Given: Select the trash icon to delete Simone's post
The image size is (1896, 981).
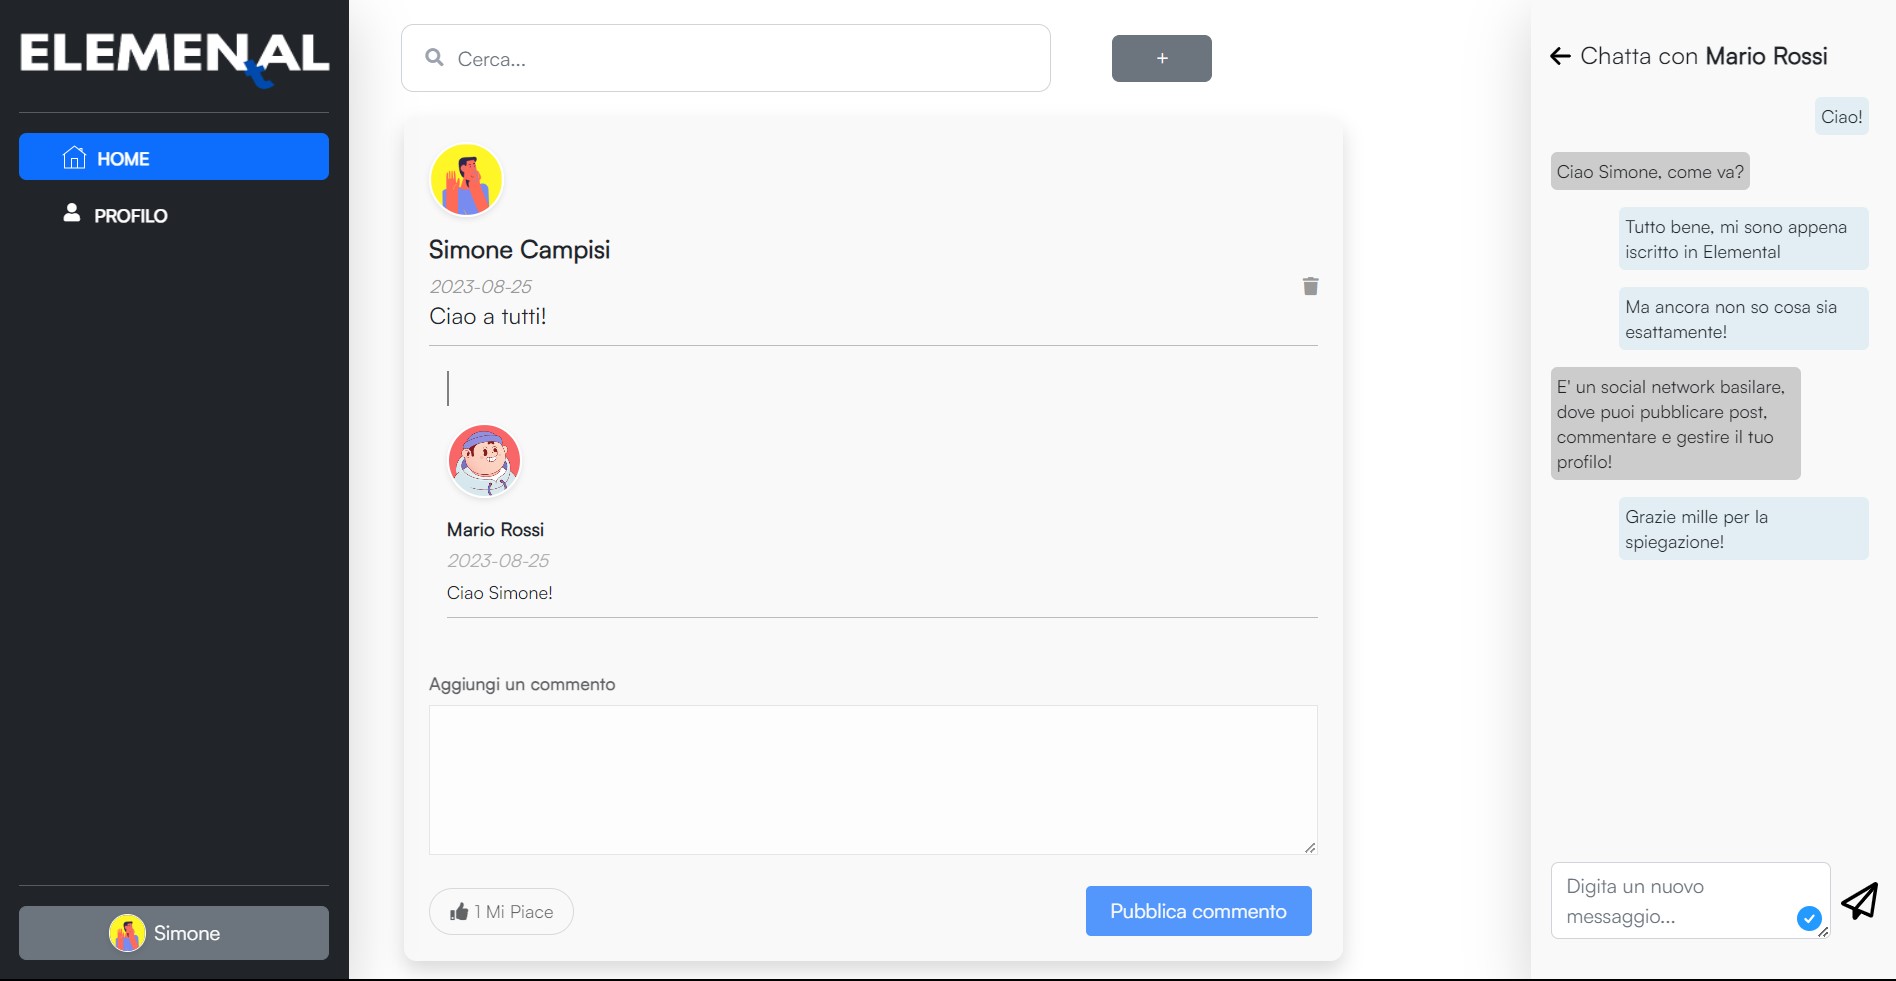Looking at the screenshot, I should click(1310, 286).
